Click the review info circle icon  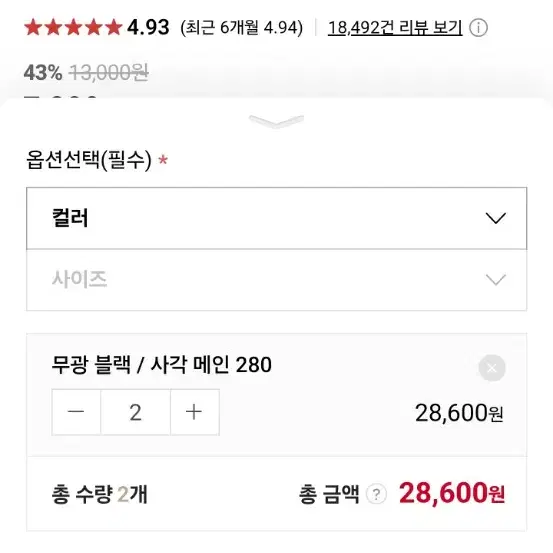click(478, 28)
